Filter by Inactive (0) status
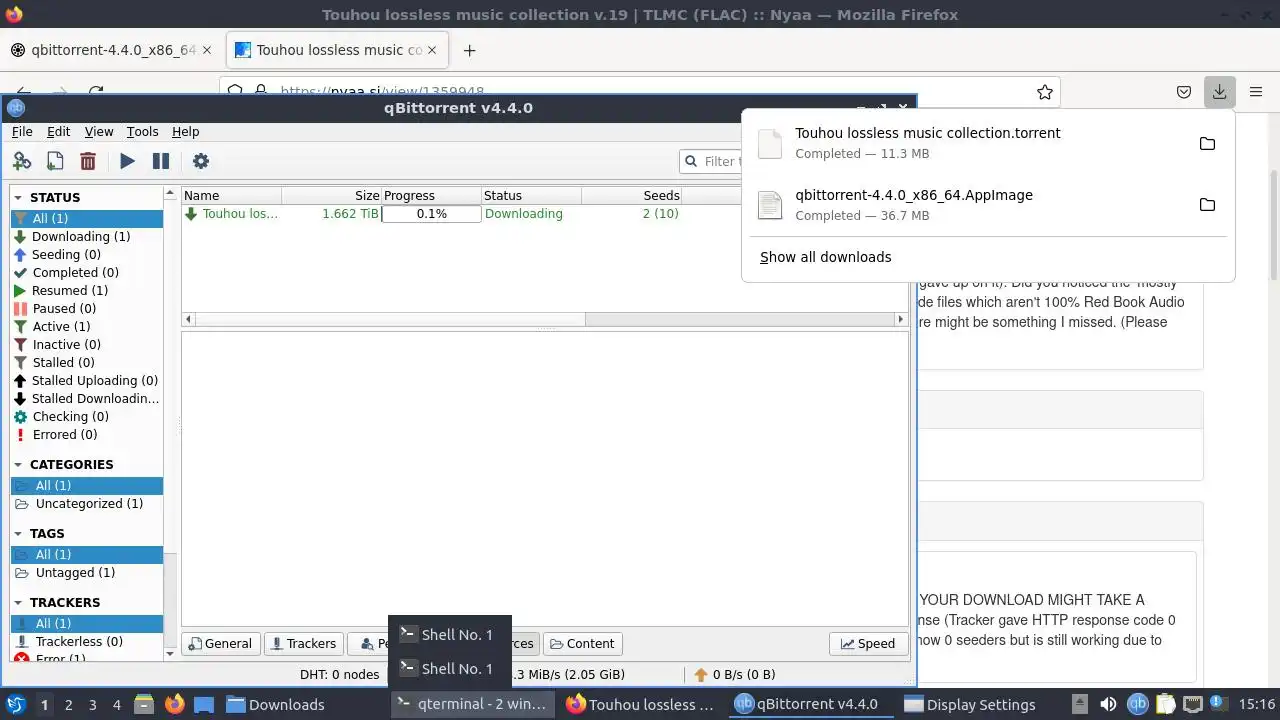This screenshot has height=720, width=1280. 87,344
